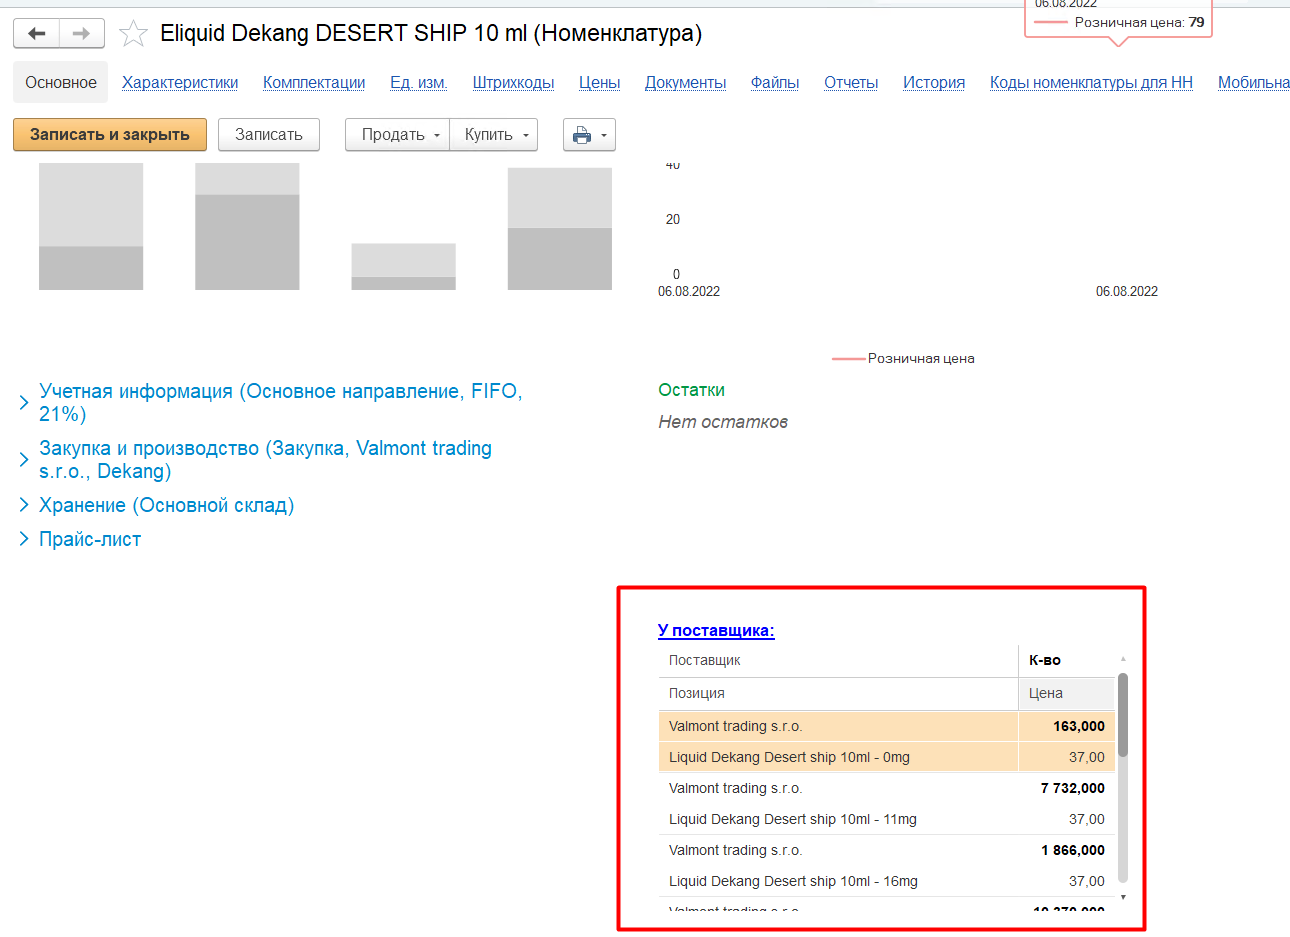Go forward with the right arrow button
Viewport: 1290px width, 937px height.
click(x=82, y=33)
